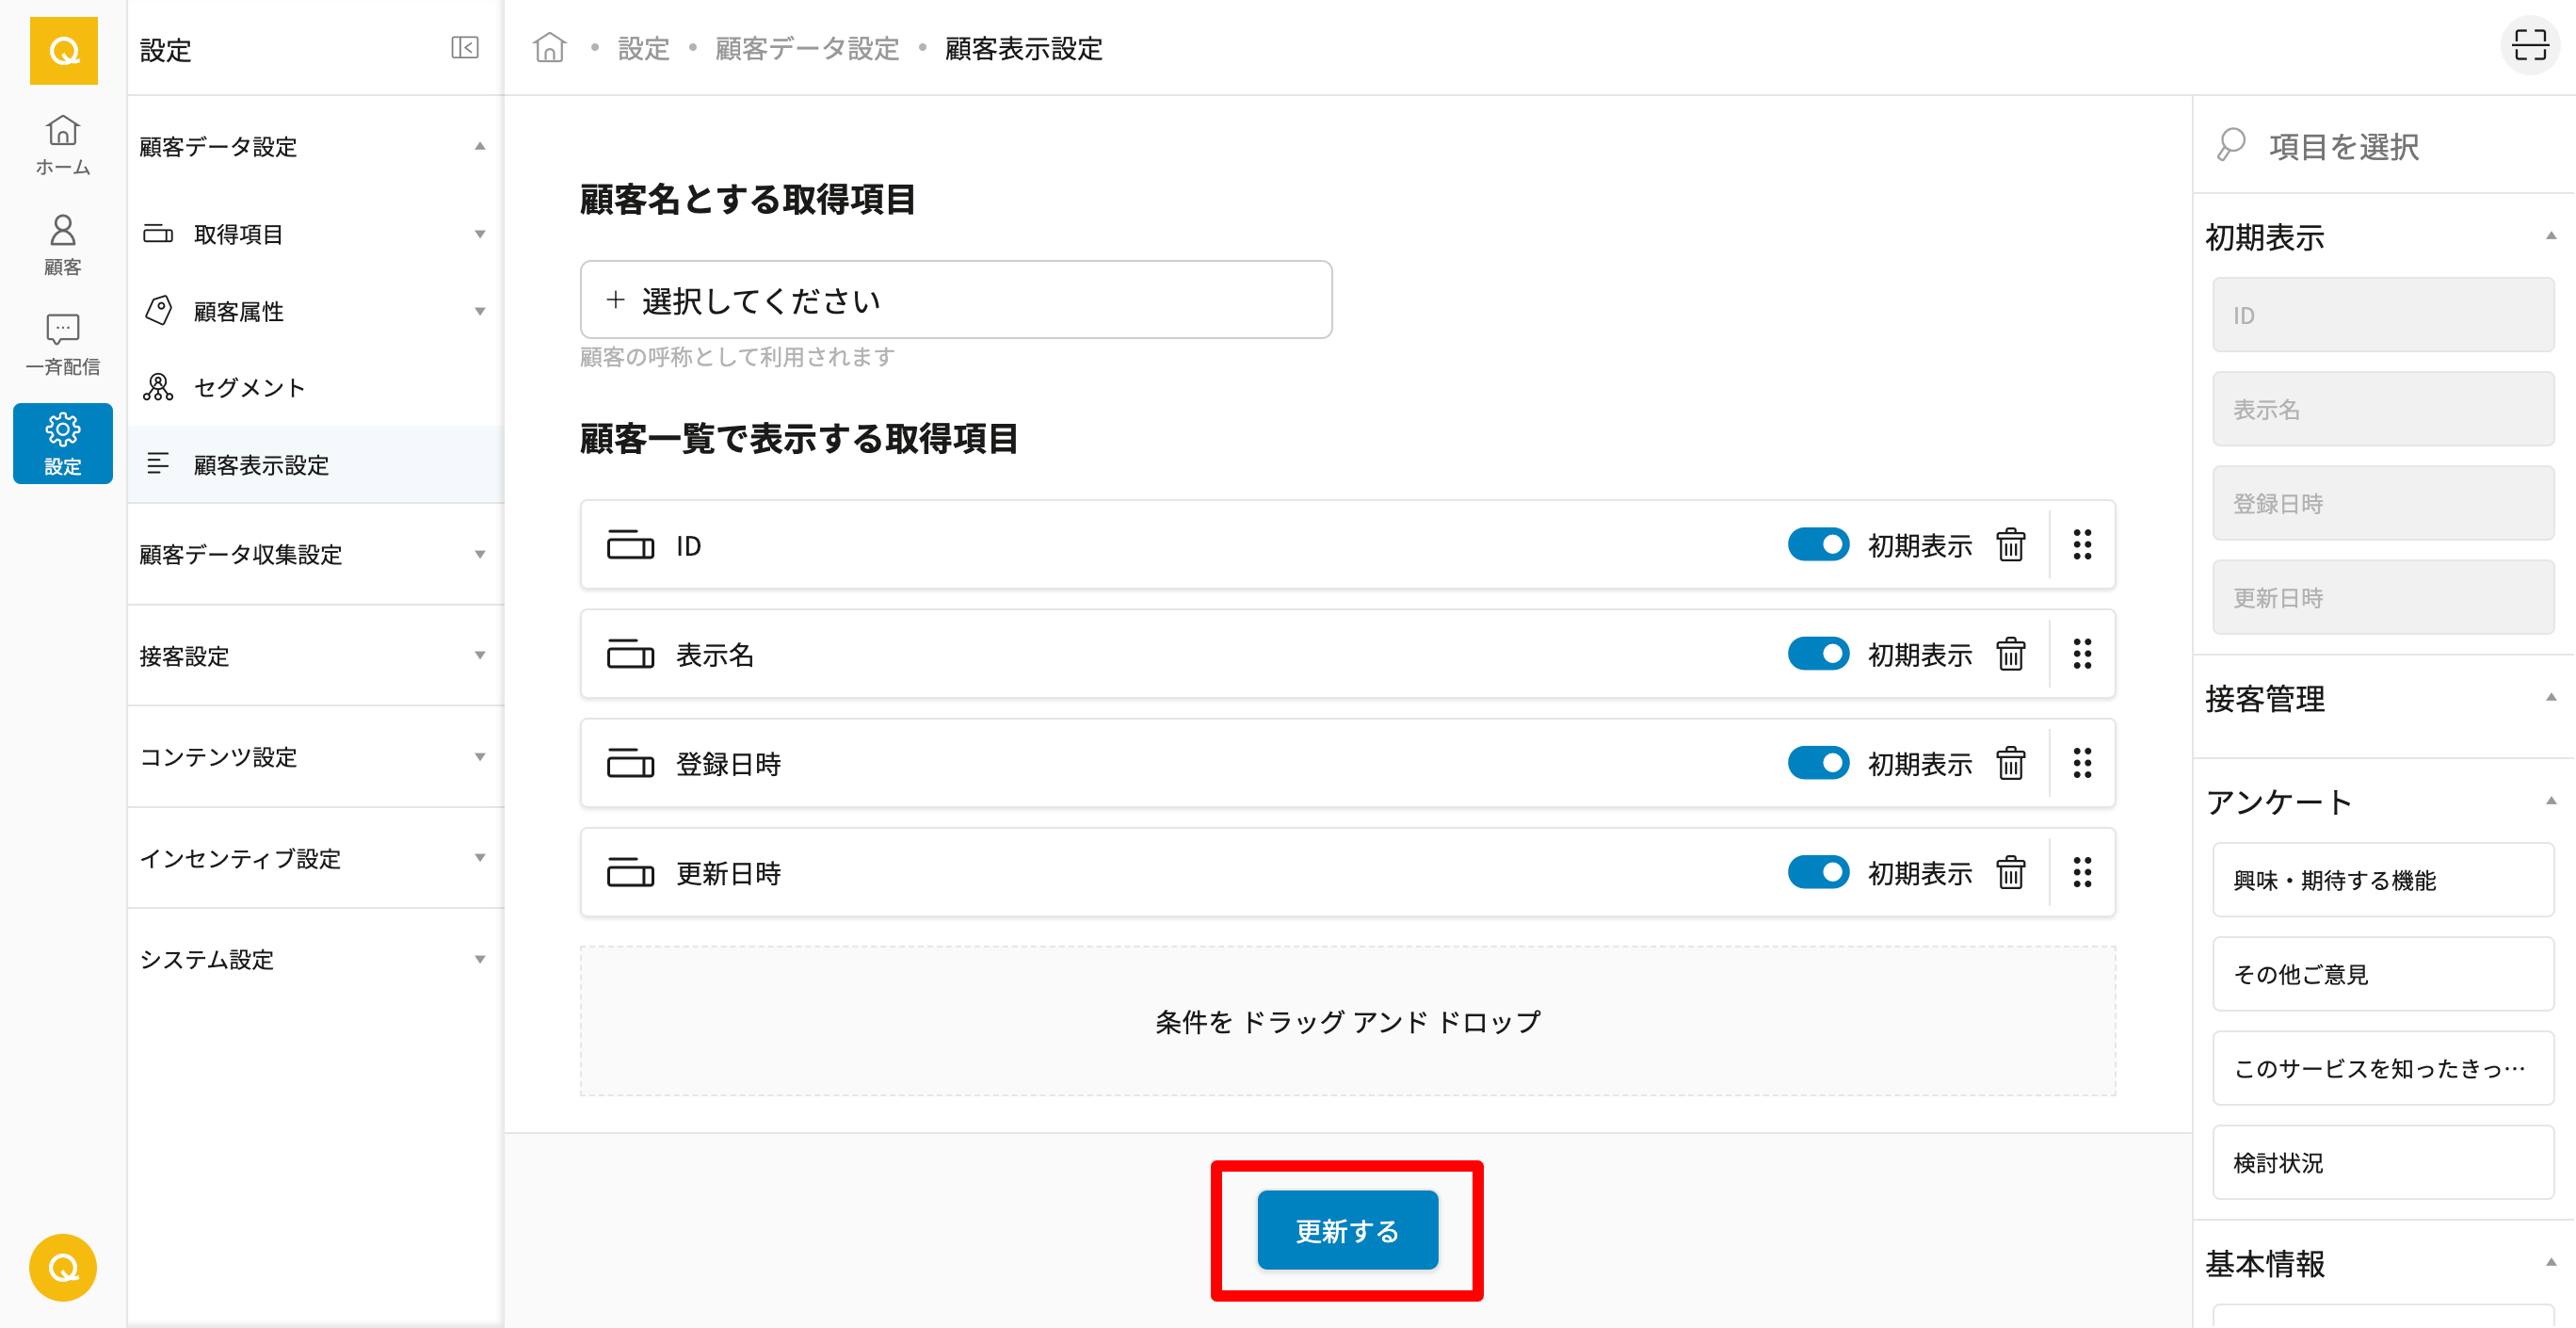This screenshot has width=2576, height=1328.
Task: Click the trash icon on the 更新日時 row
Action: (x=2010, y=873)
